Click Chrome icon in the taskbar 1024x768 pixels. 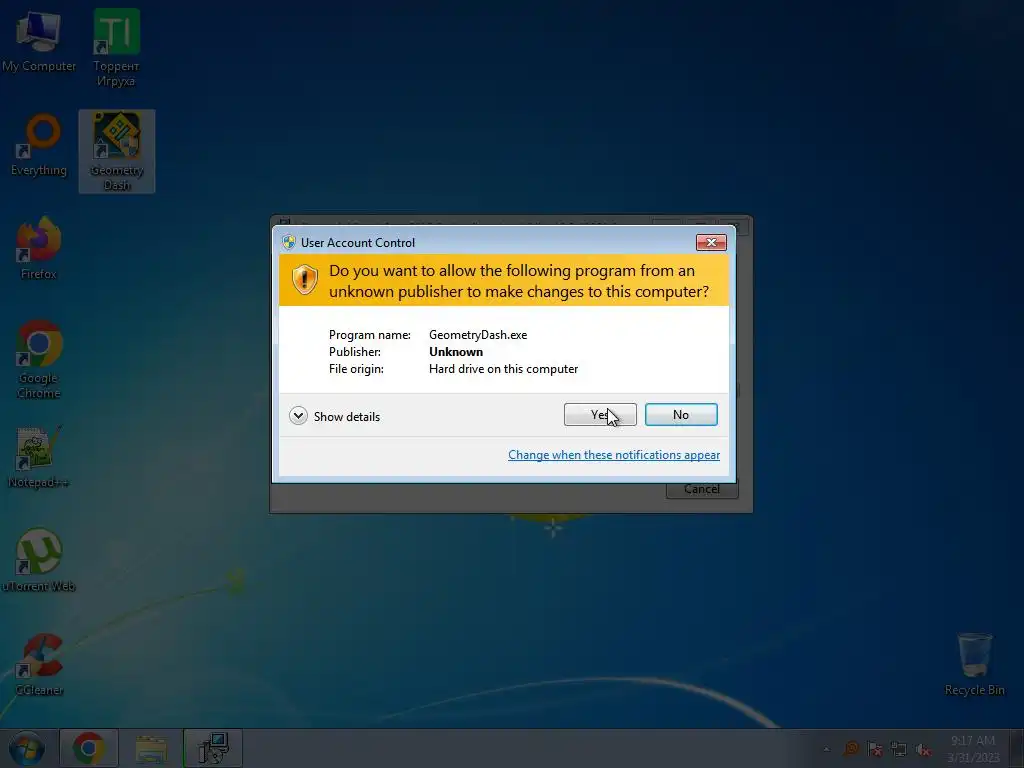point(89,748)
